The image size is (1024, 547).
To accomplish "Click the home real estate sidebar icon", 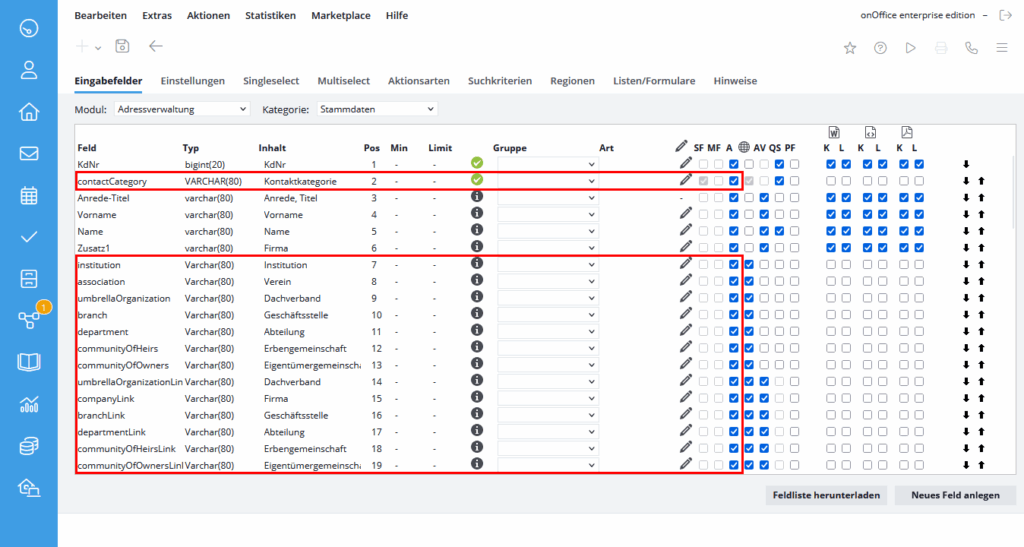I will [29, 111].
